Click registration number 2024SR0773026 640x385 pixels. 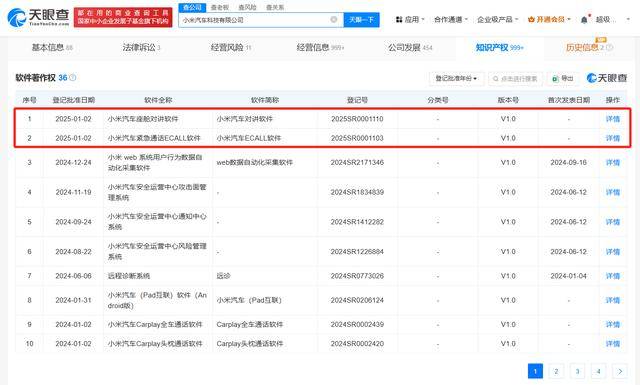pos(357,276)
